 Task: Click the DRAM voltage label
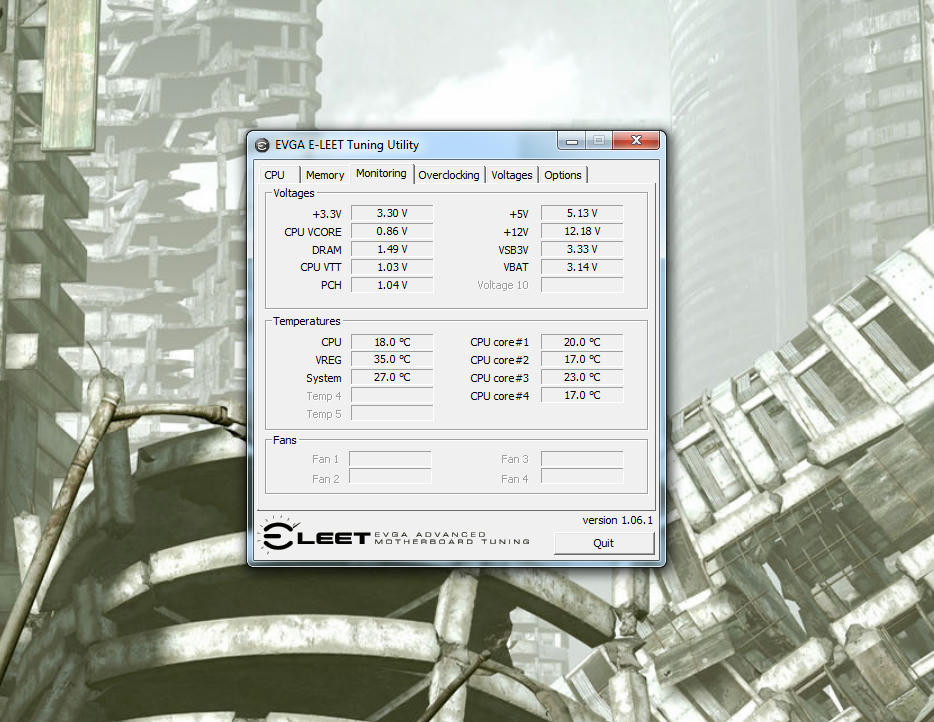[x=326, y=250]
